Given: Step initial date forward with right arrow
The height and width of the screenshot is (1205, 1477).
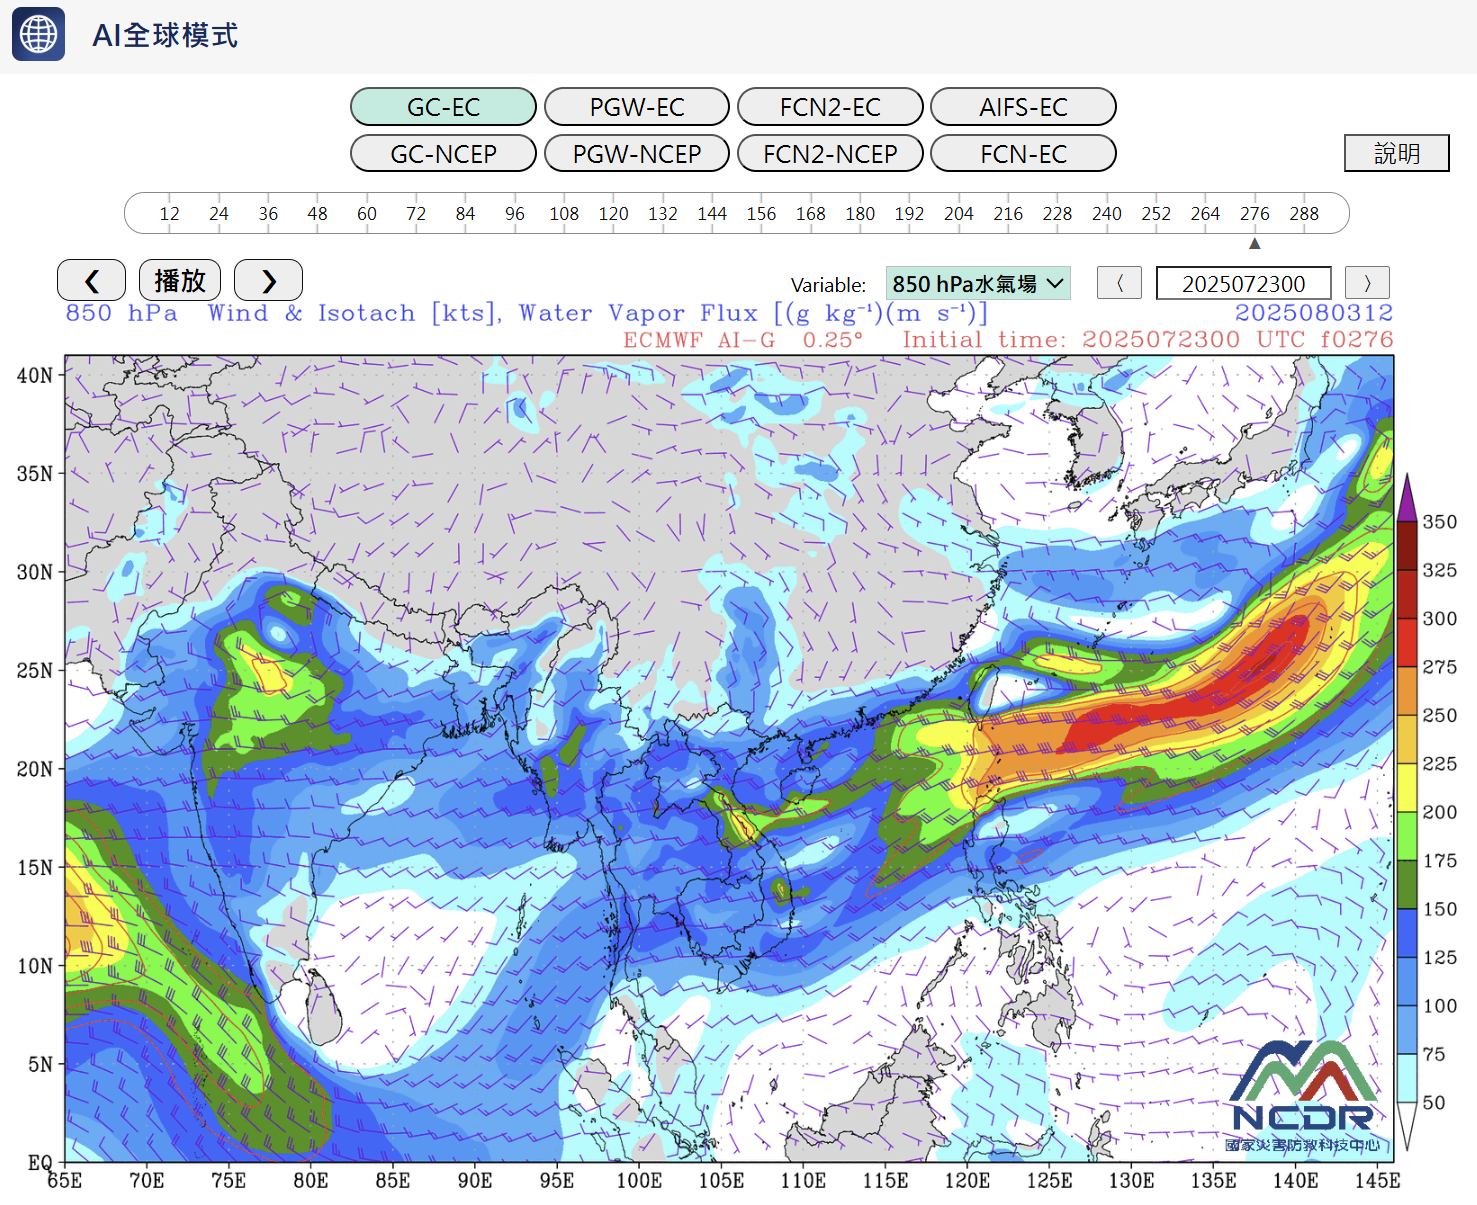Looking at the screenshot, I should (x=1367, y=283).
